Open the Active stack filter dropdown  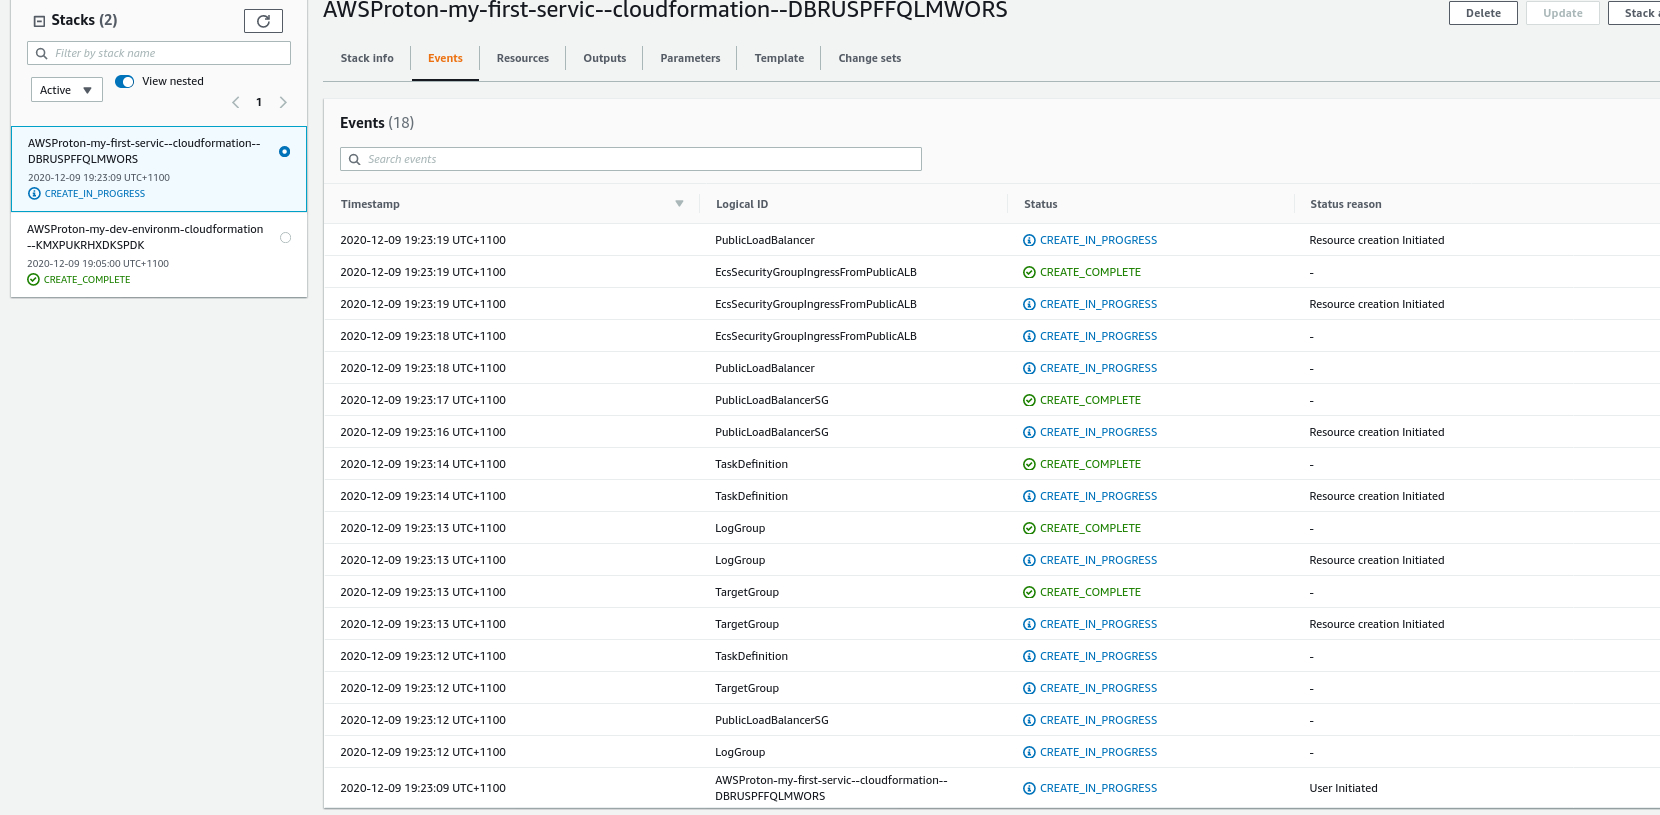[67, 90]
